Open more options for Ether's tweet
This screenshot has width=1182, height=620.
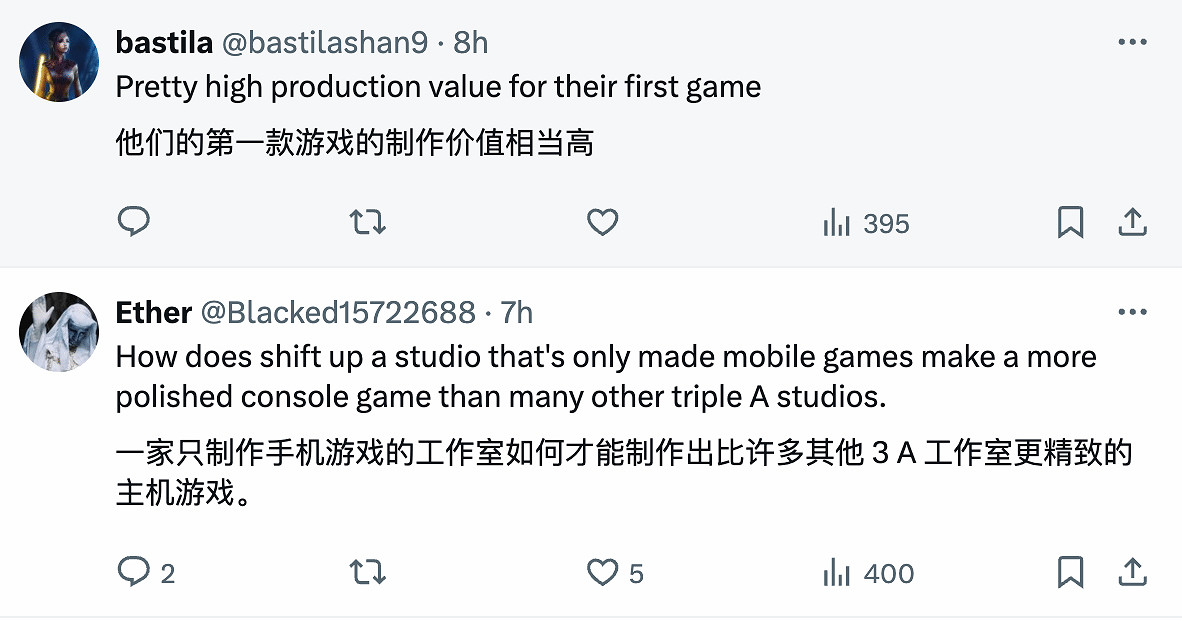(x=1133, y=311)
